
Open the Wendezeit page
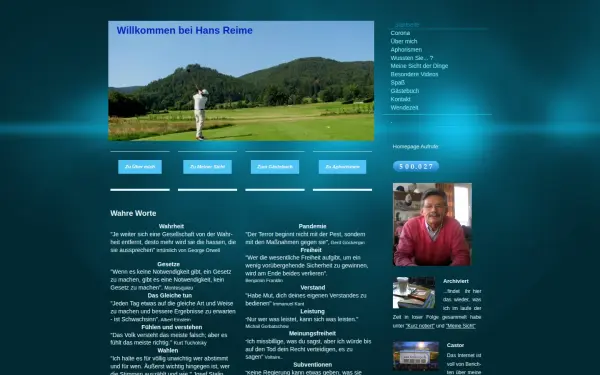tap(404, 108)
